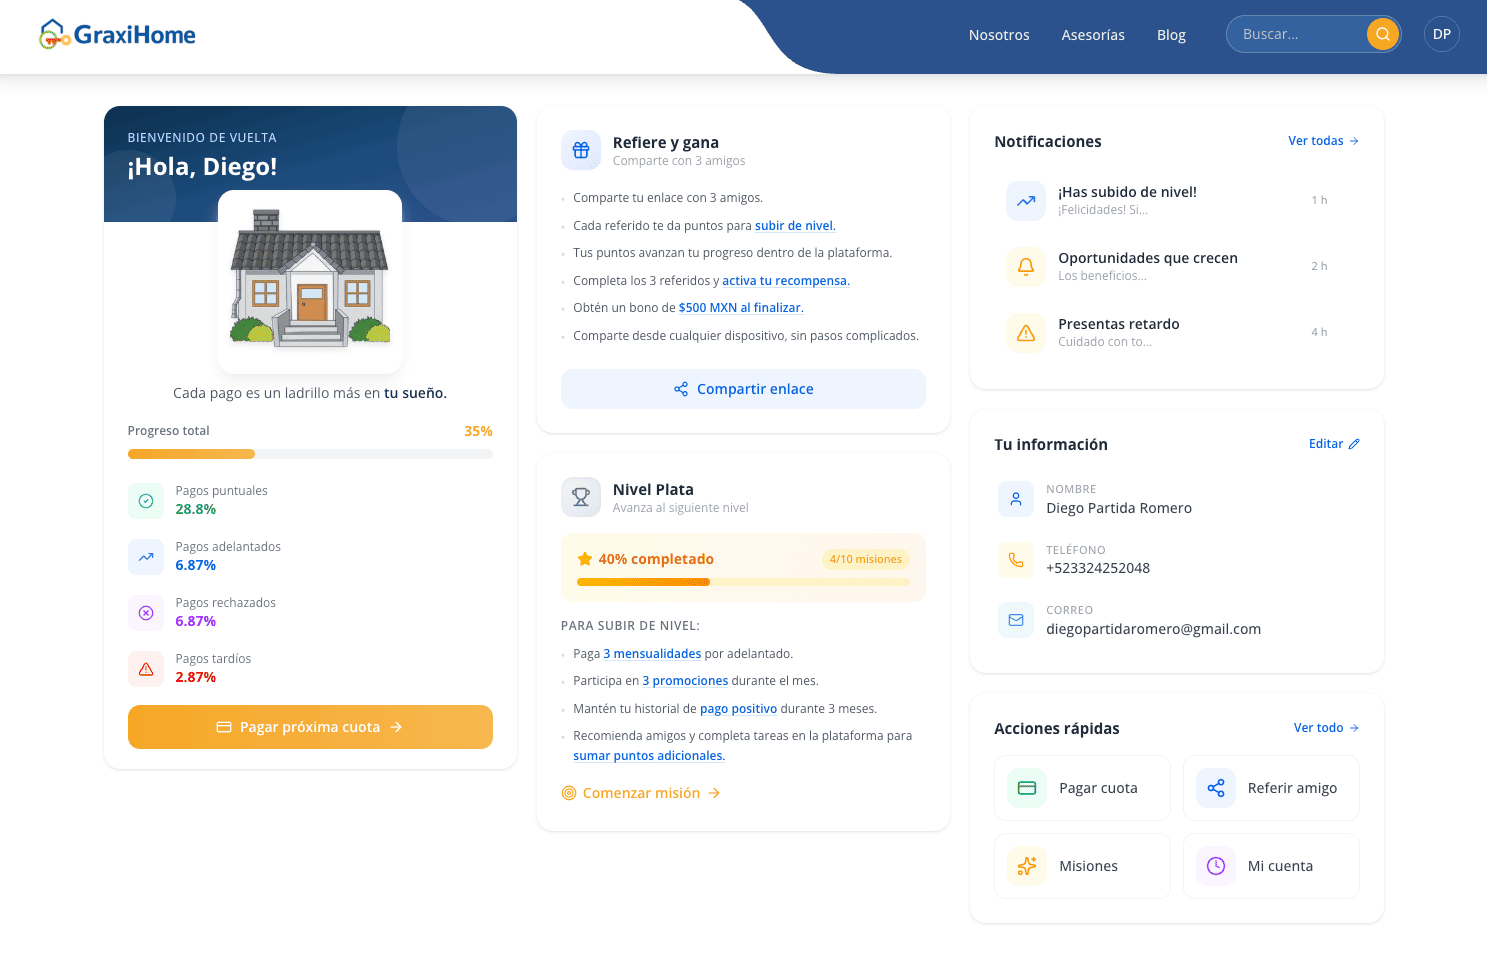The image size is (1487, 957).
Task: Click the trophy icon next to Nivel Plata
Action: click(x=581, y=496)
